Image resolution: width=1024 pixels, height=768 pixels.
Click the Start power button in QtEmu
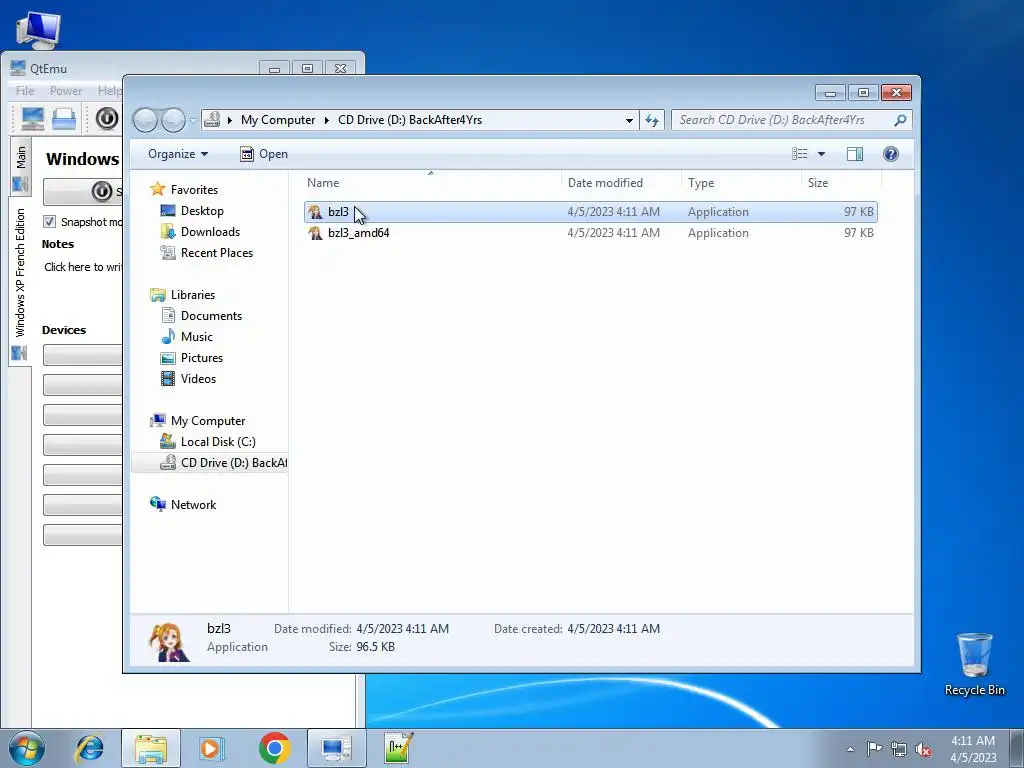click(83, 191)
